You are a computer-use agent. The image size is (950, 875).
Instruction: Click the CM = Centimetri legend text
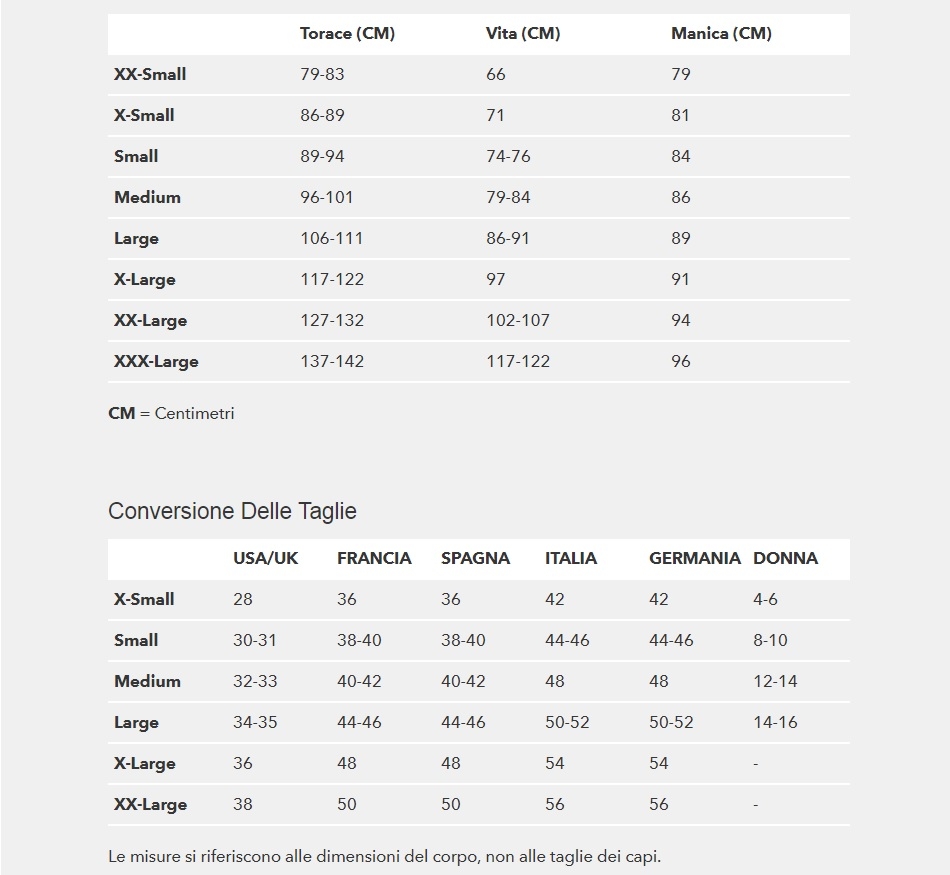coord(171,413)
